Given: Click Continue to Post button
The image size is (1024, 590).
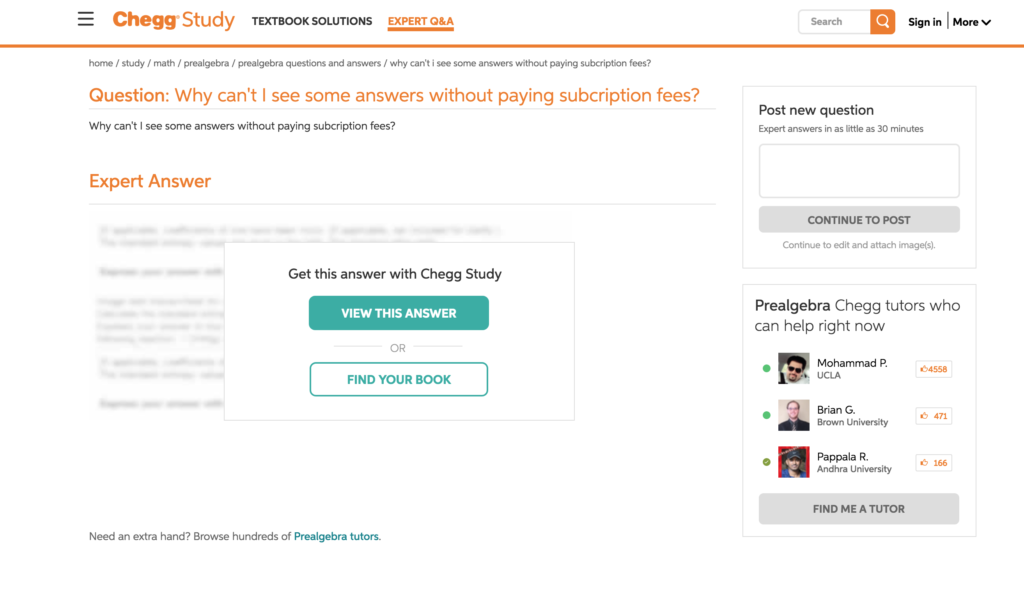Looking at the screenshot, I should tap(859, 220).
